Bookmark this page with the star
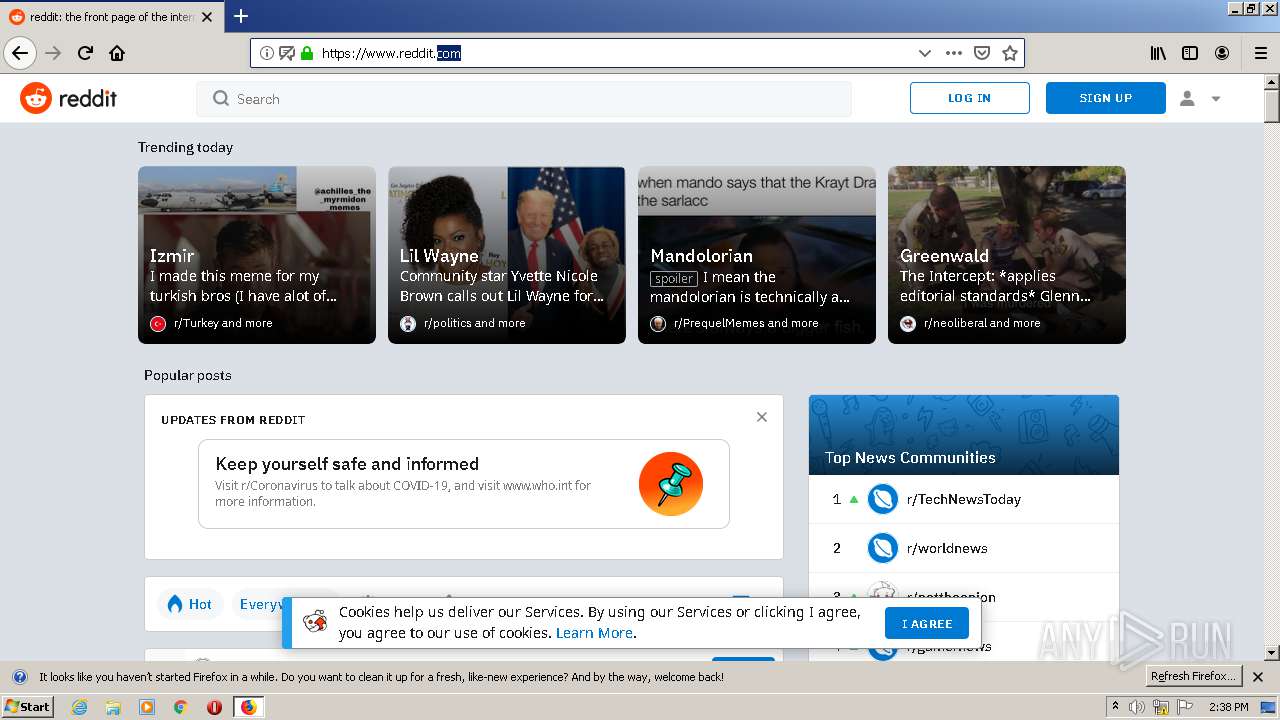 [x=1010, y=53]
